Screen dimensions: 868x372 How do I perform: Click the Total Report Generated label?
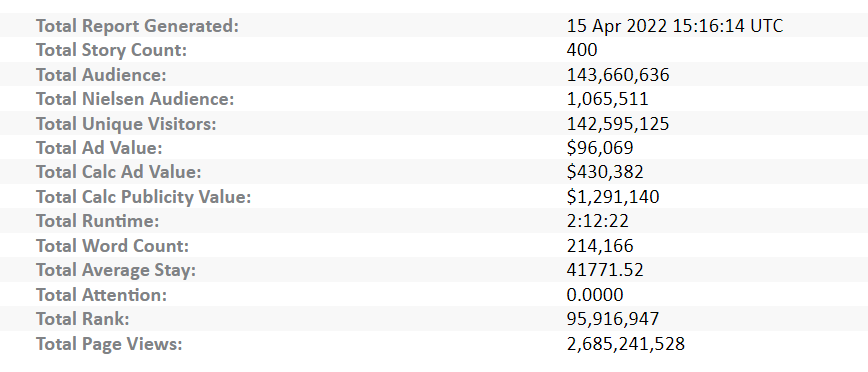pyautogui.click(x=137, y=26)
